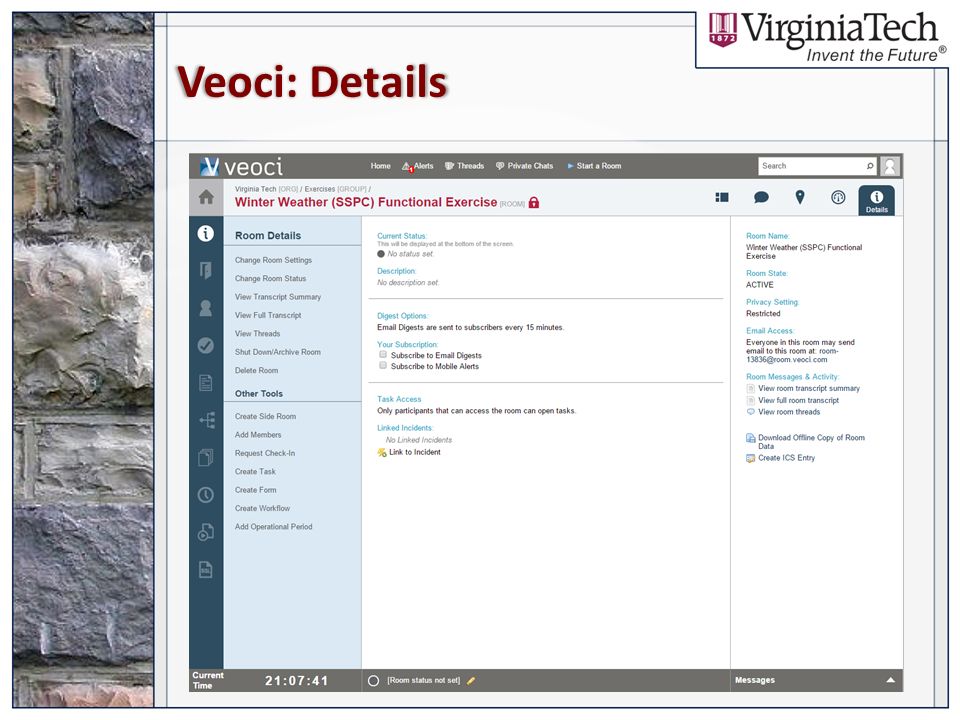Click the Room status not set text

[424, 681]
